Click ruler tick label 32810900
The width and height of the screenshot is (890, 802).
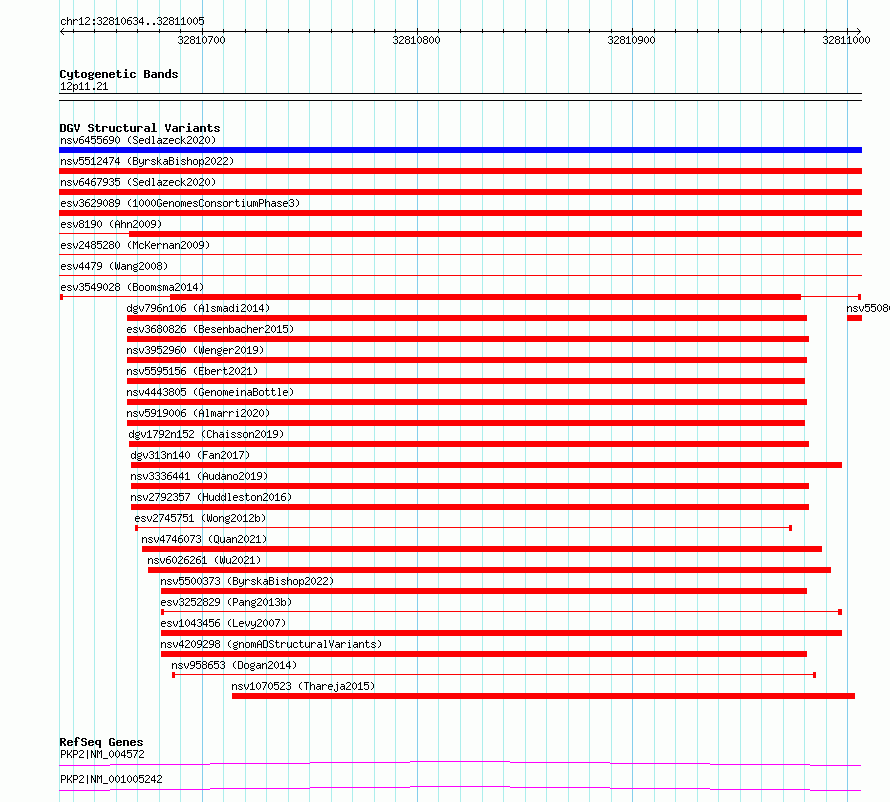[631, 40]
